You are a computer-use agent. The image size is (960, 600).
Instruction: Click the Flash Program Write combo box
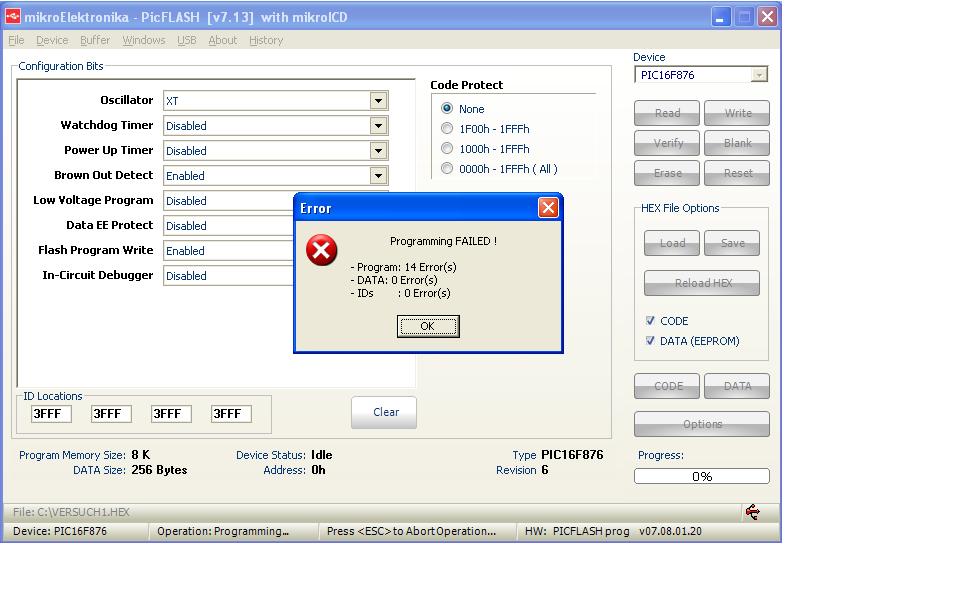(228, 251)
